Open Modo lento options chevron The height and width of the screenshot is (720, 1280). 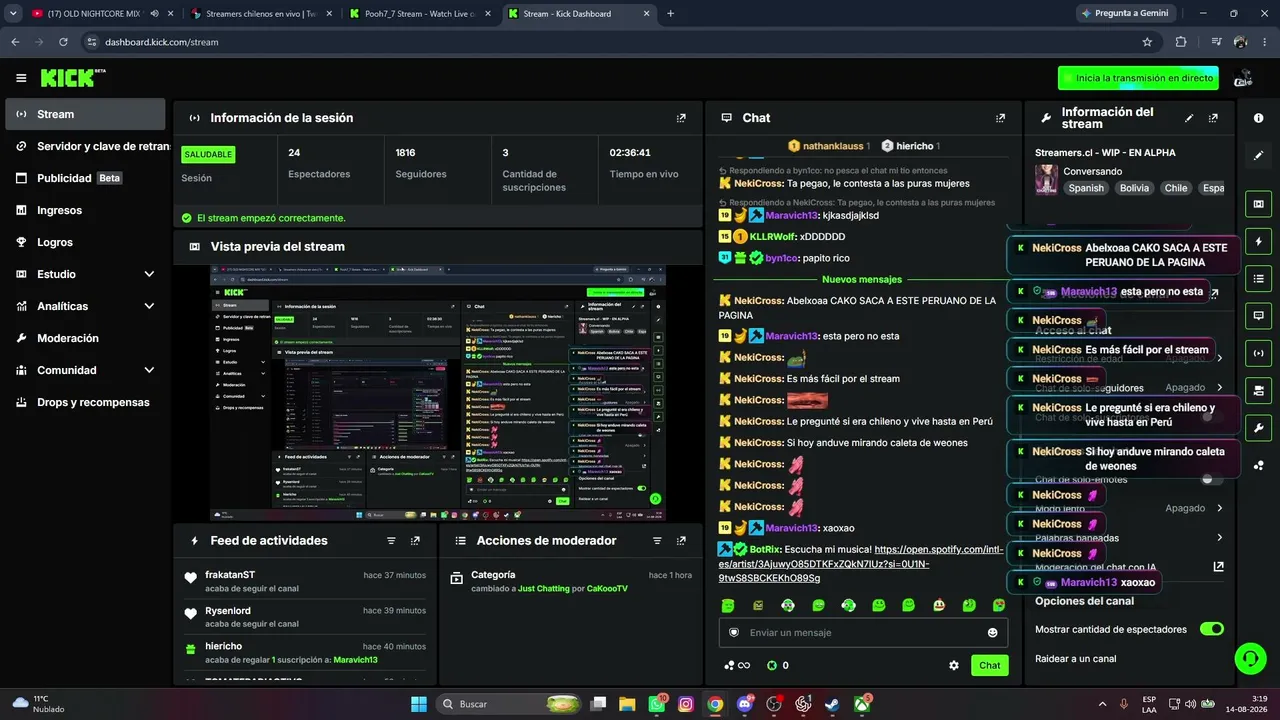[x=1220, y=508]
